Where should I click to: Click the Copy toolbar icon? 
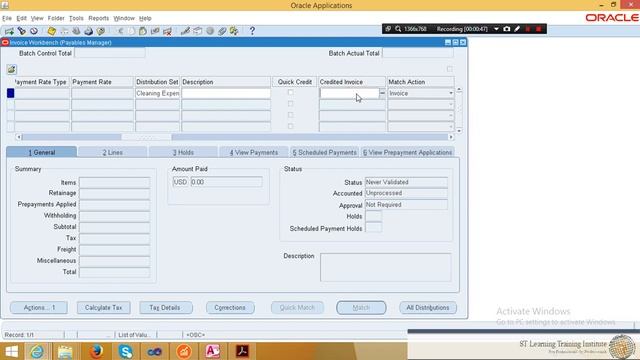coord(131,31)
